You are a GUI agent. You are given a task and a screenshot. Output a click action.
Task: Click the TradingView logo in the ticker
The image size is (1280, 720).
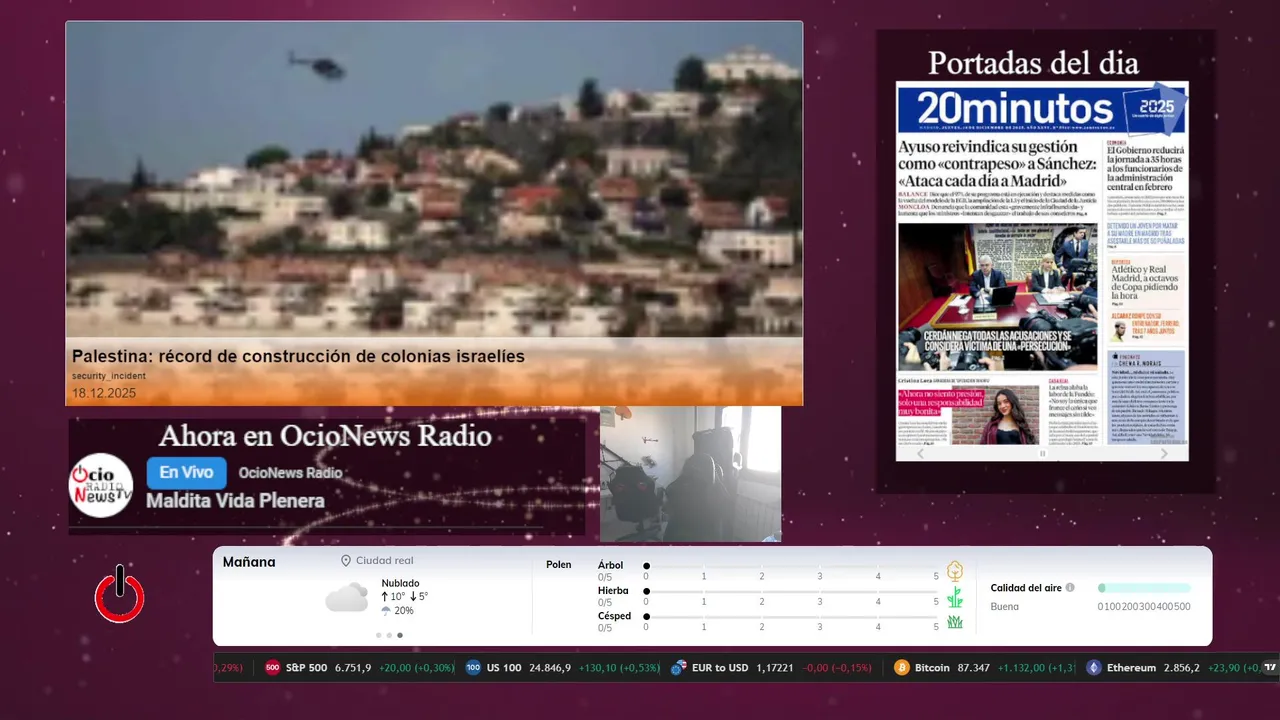(x=1271, y=668)
